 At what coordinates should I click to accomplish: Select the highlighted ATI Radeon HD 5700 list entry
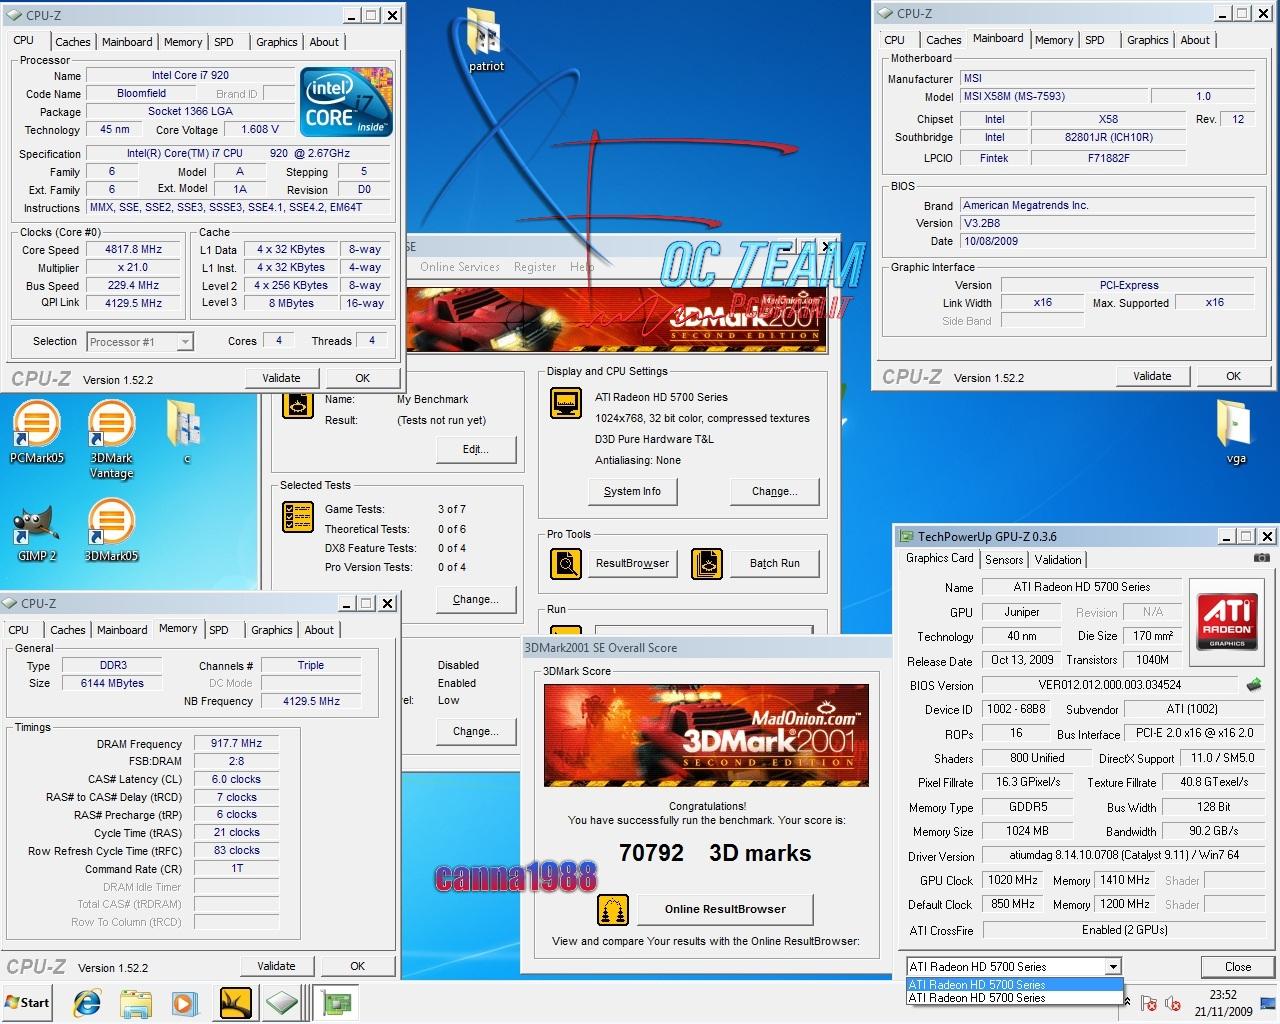[x=1014, y=985]
